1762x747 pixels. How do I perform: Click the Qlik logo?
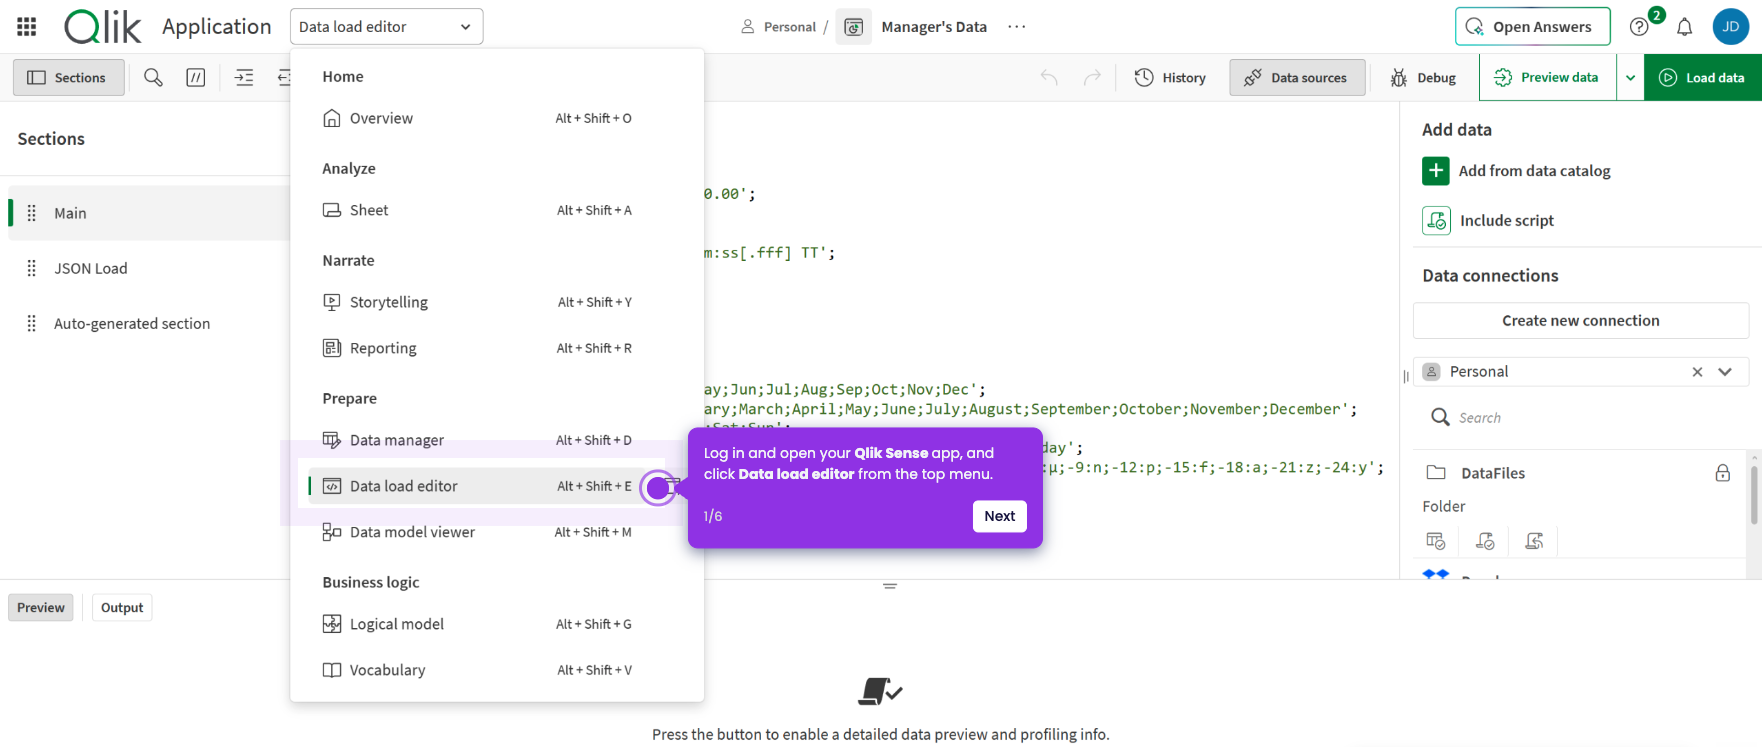pyautogui.click(x=102, y=27)
